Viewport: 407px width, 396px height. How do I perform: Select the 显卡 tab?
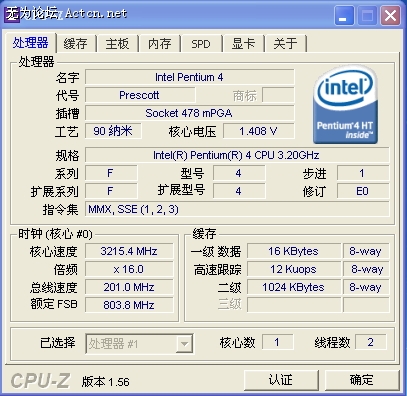[243, 44]
